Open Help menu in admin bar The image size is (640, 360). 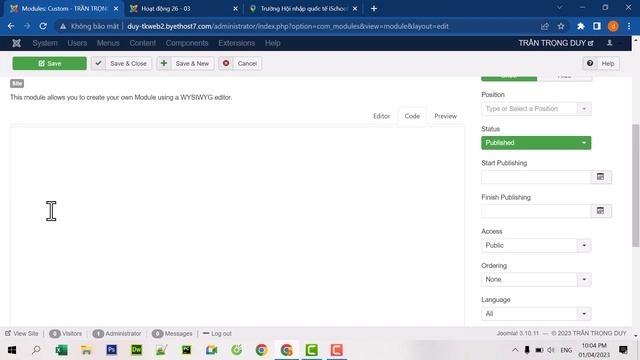click(272, 43)
